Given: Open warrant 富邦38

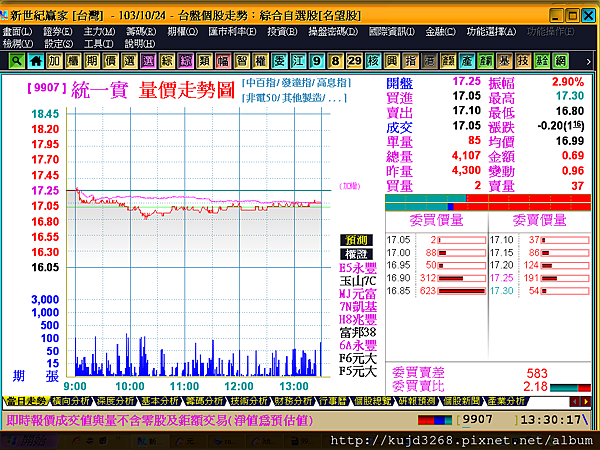Looking at the screenshot, I should 358,332.
